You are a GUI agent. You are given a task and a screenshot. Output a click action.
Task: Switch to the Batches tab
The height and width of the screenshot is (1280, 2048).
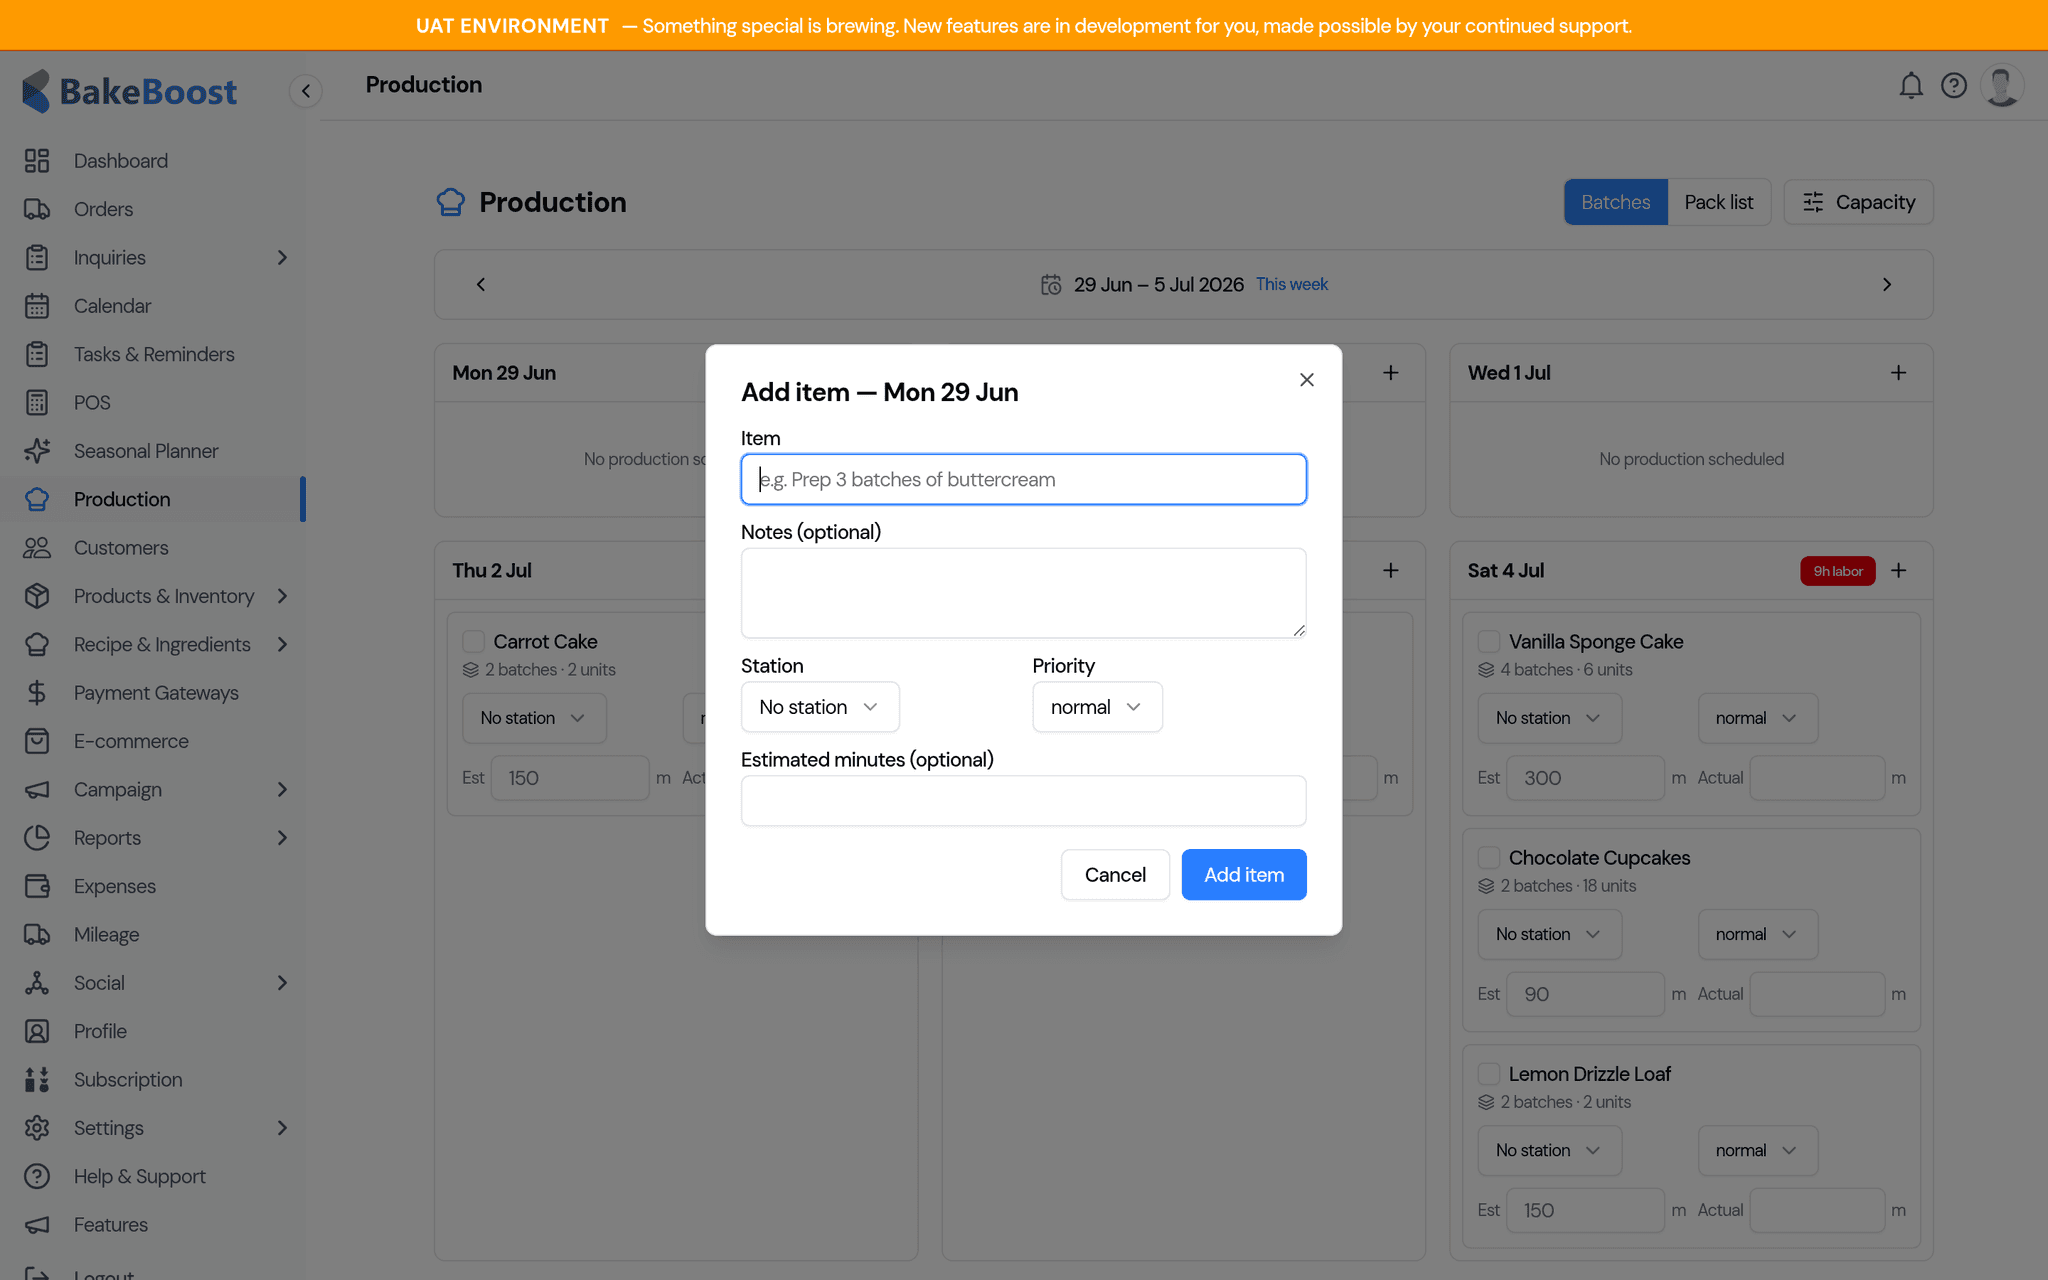[1616, 202]
